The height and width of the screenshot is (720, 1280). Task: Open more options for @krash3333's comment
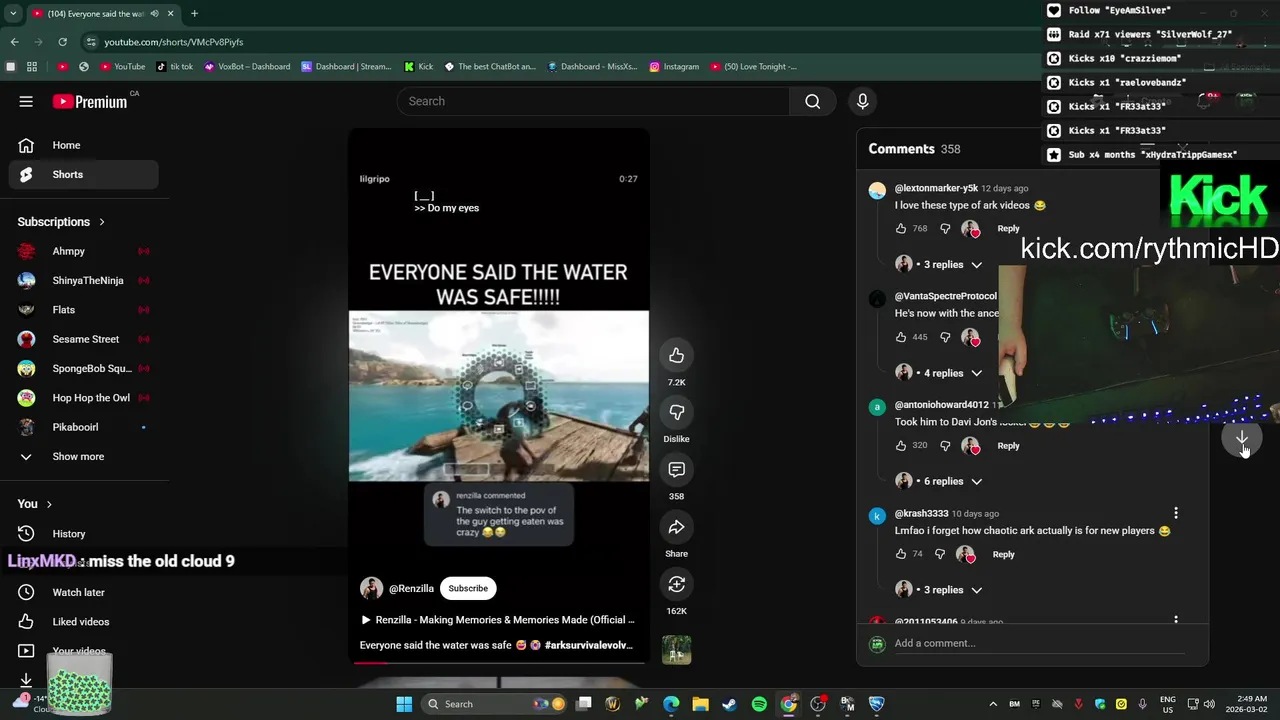point(1176,513)
